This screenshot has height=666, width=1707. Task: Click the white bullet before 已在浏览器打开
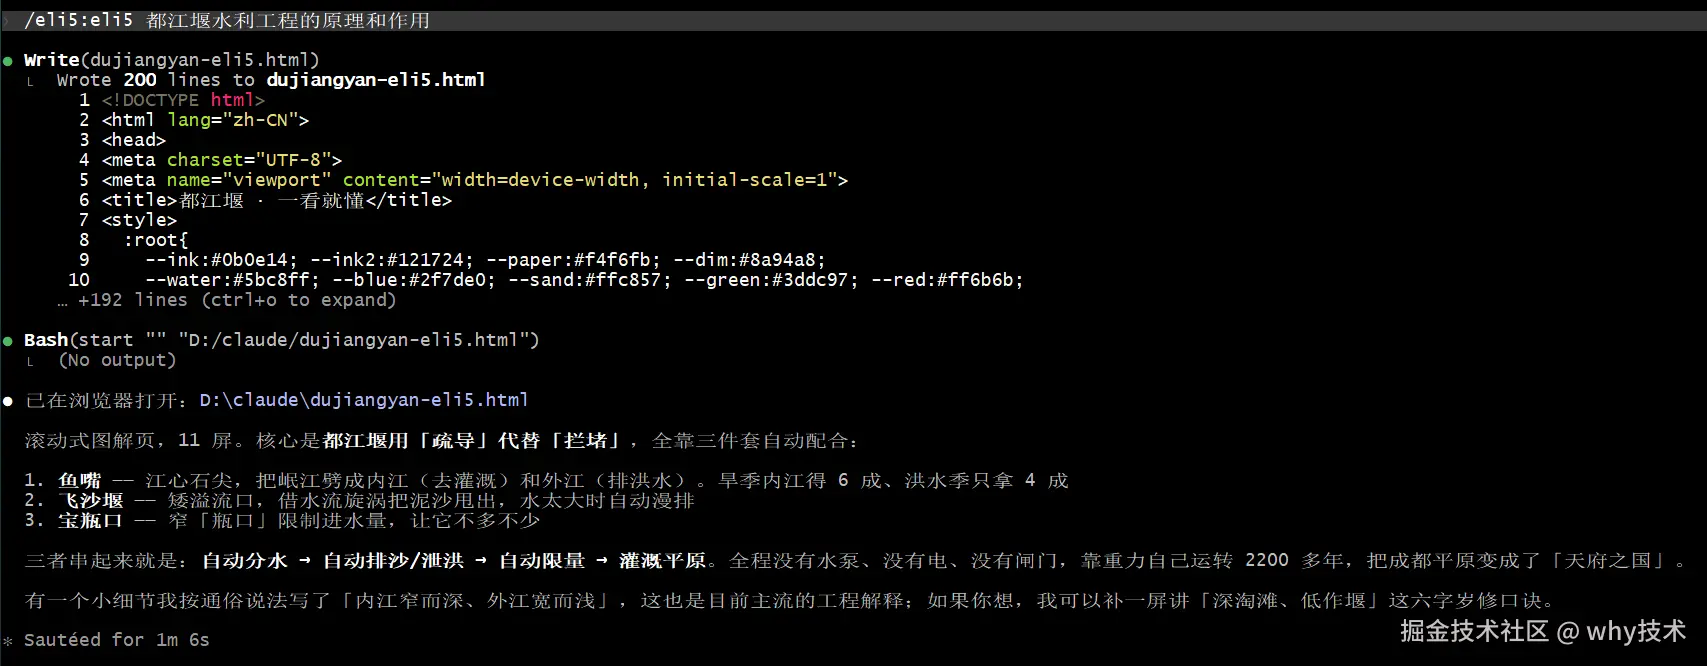point(8,401)
